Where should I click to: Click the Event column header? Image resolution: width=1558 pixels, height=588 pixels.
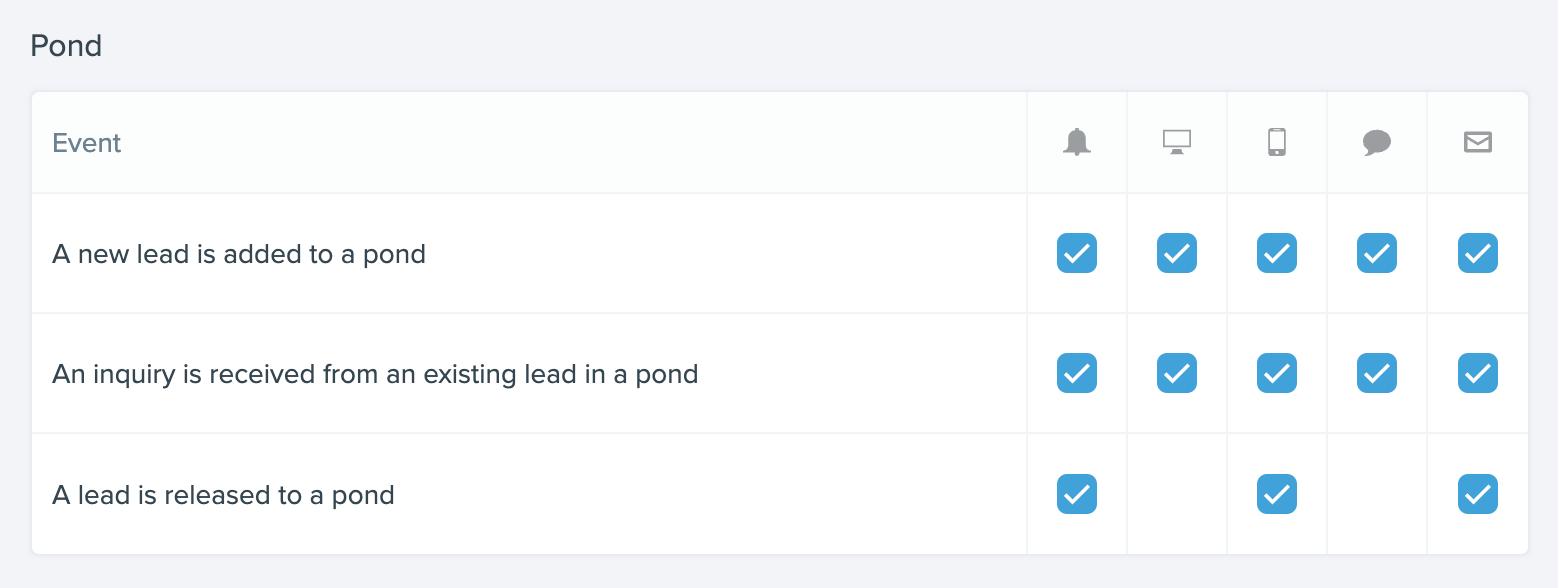click(x=87, y=143)
